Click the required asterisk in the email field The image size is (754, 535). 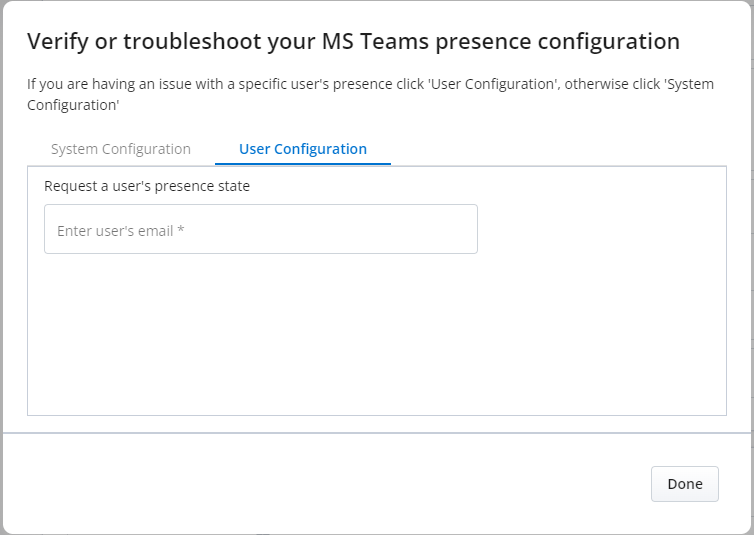click(x=181, y=231)
